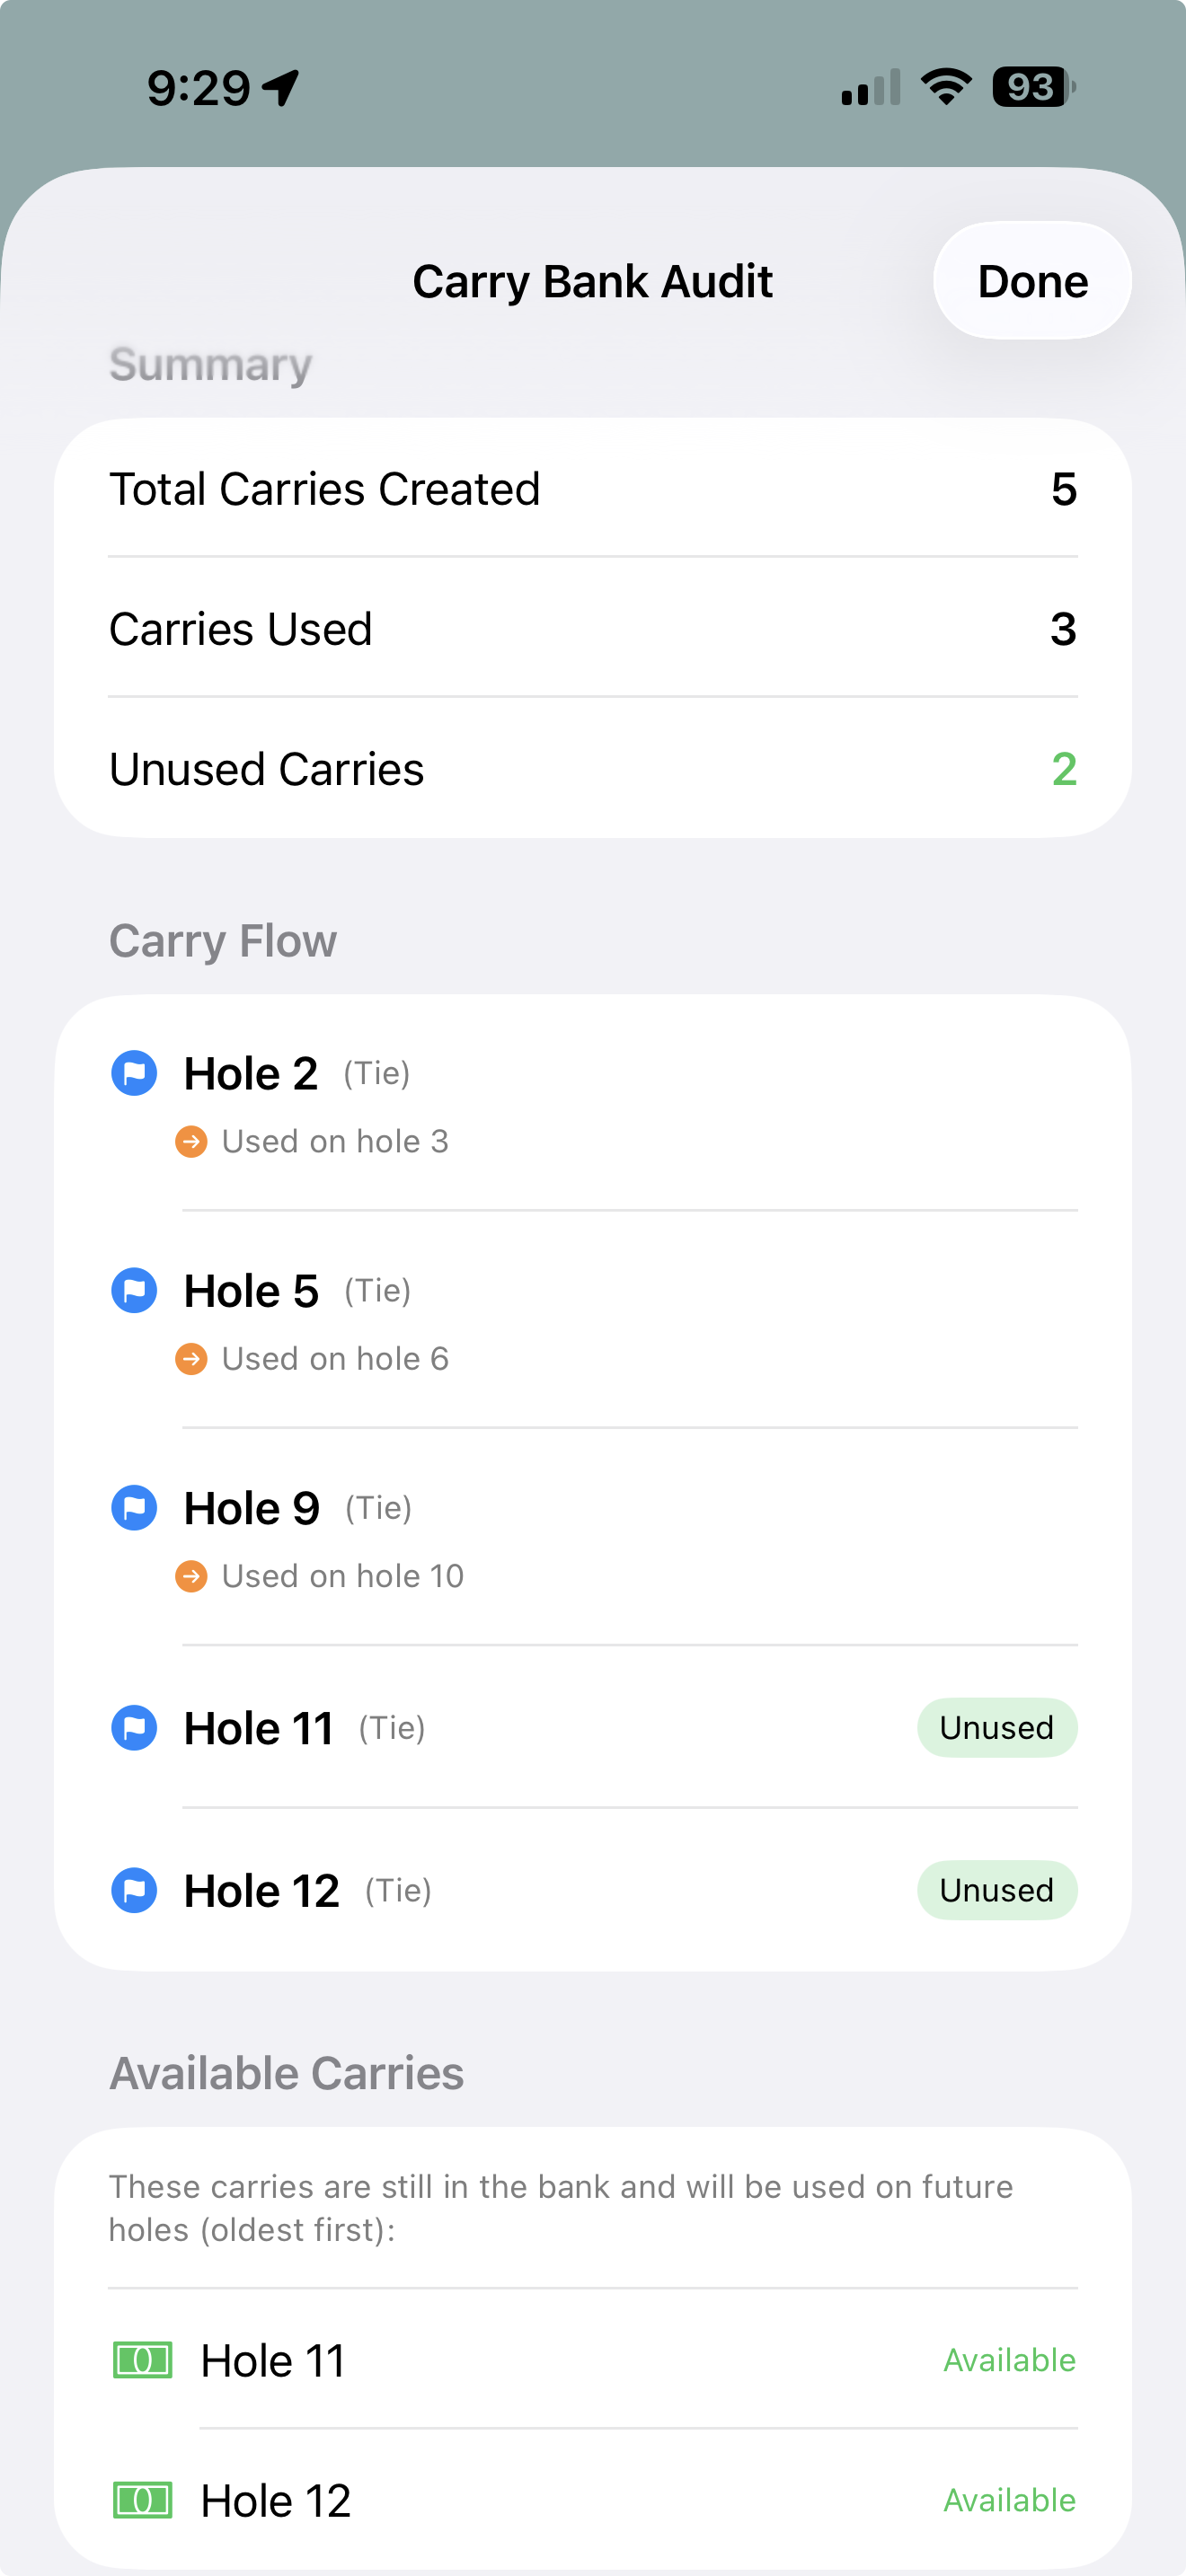This screenshot has height=2576, width=1186.
Task: Click the orange arrow next to hole 10
Action: coord(191,1576)
